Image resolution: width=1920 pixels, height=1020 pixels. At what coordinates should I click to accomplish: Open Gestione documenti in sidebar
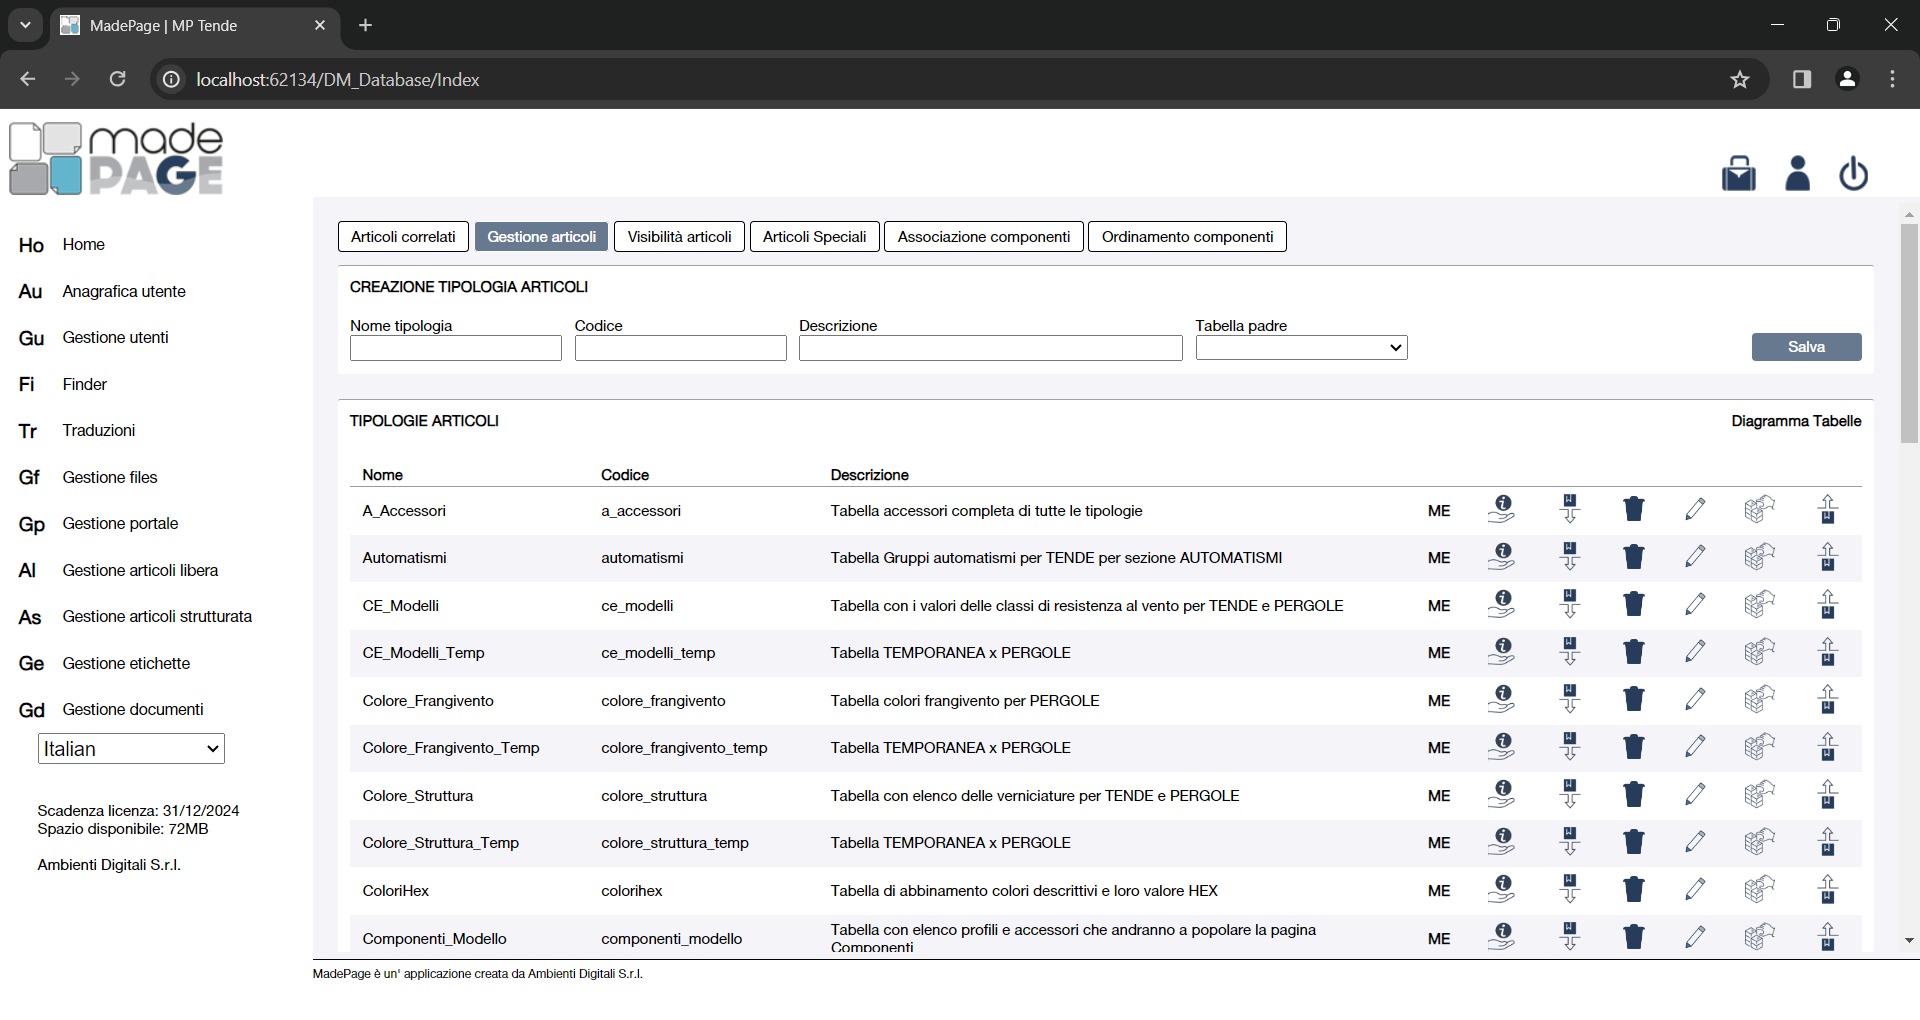point(133,709)
